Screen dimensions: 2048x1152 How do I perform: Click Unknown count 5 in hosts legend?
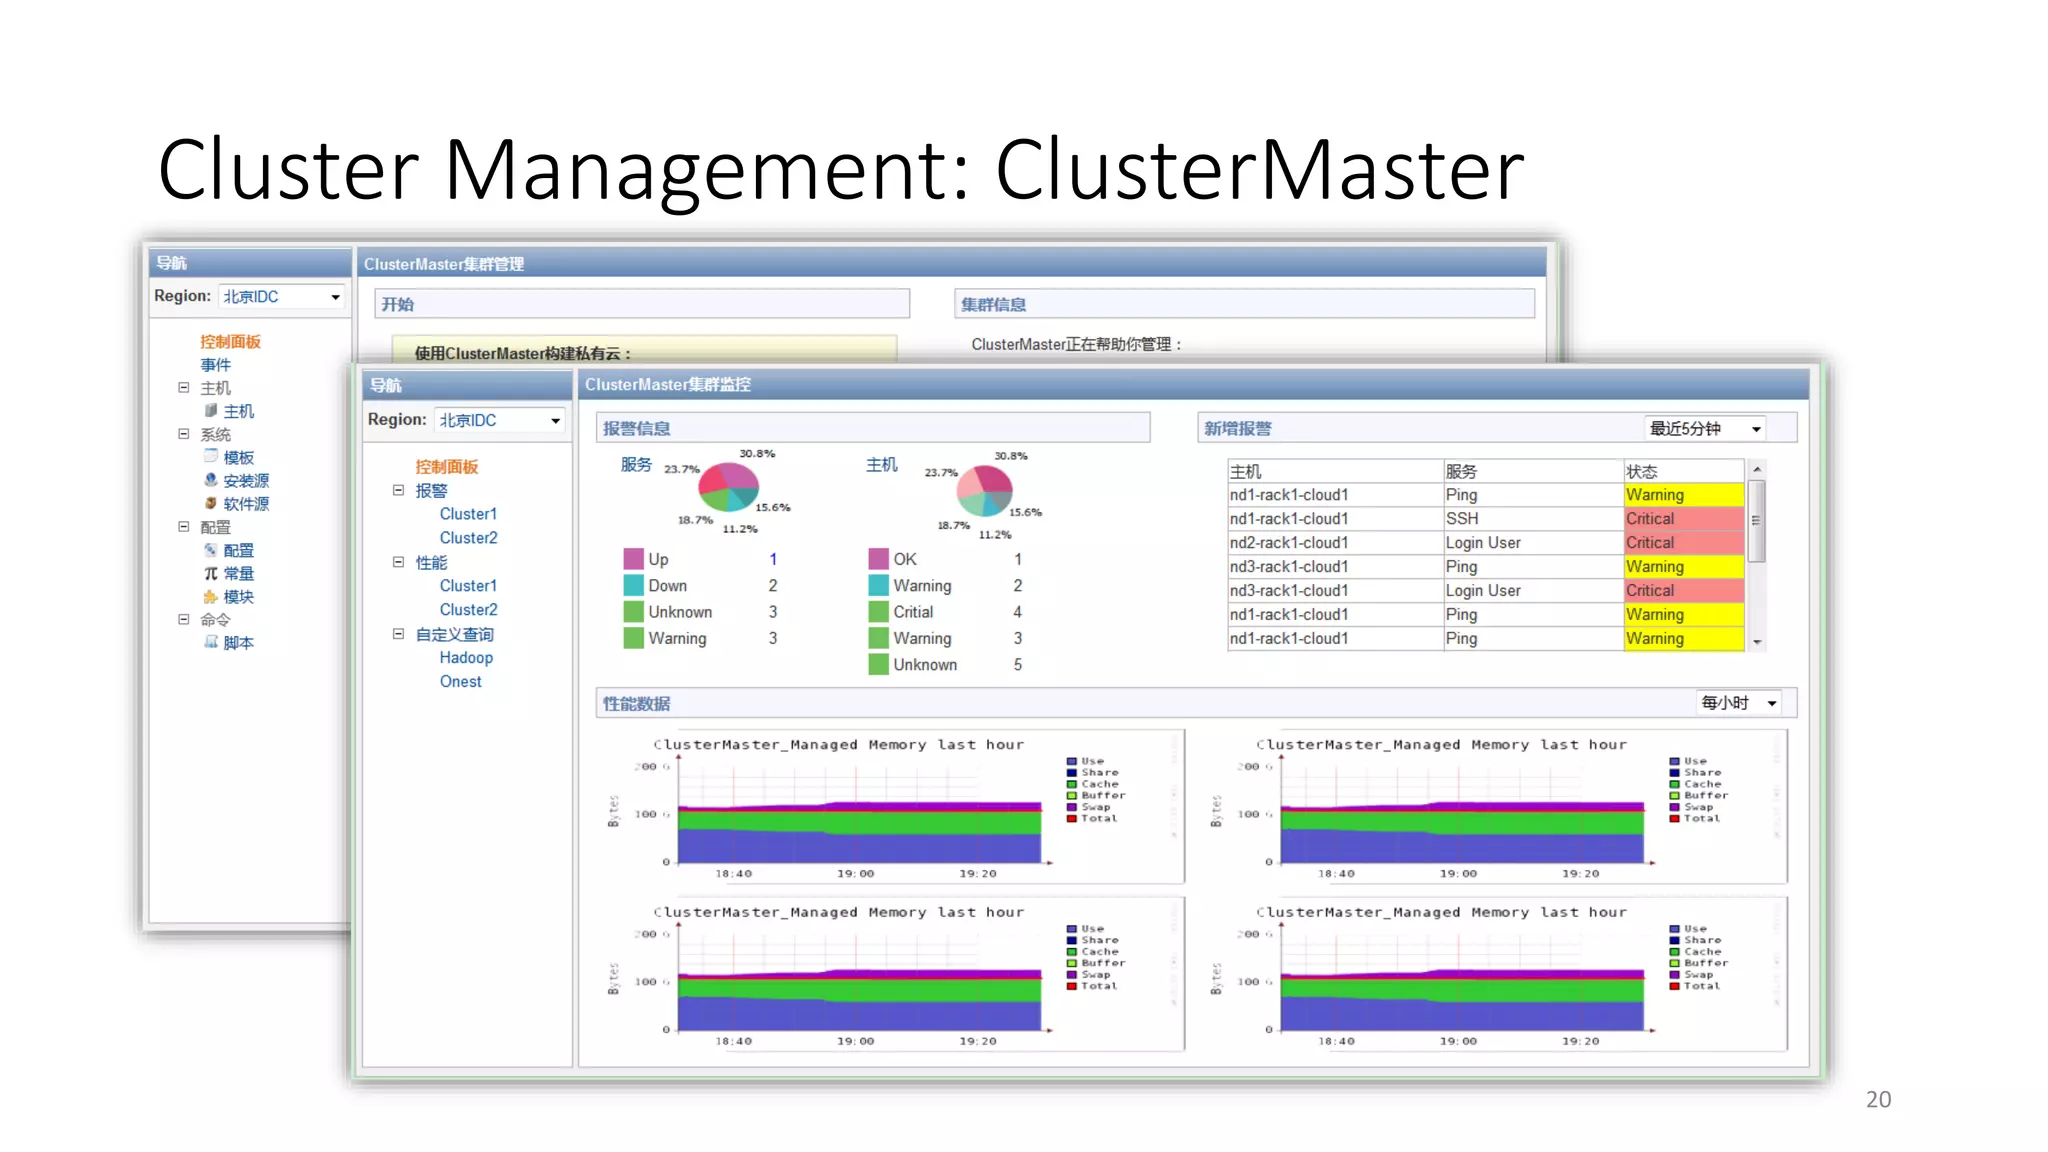click(1018, 665)
